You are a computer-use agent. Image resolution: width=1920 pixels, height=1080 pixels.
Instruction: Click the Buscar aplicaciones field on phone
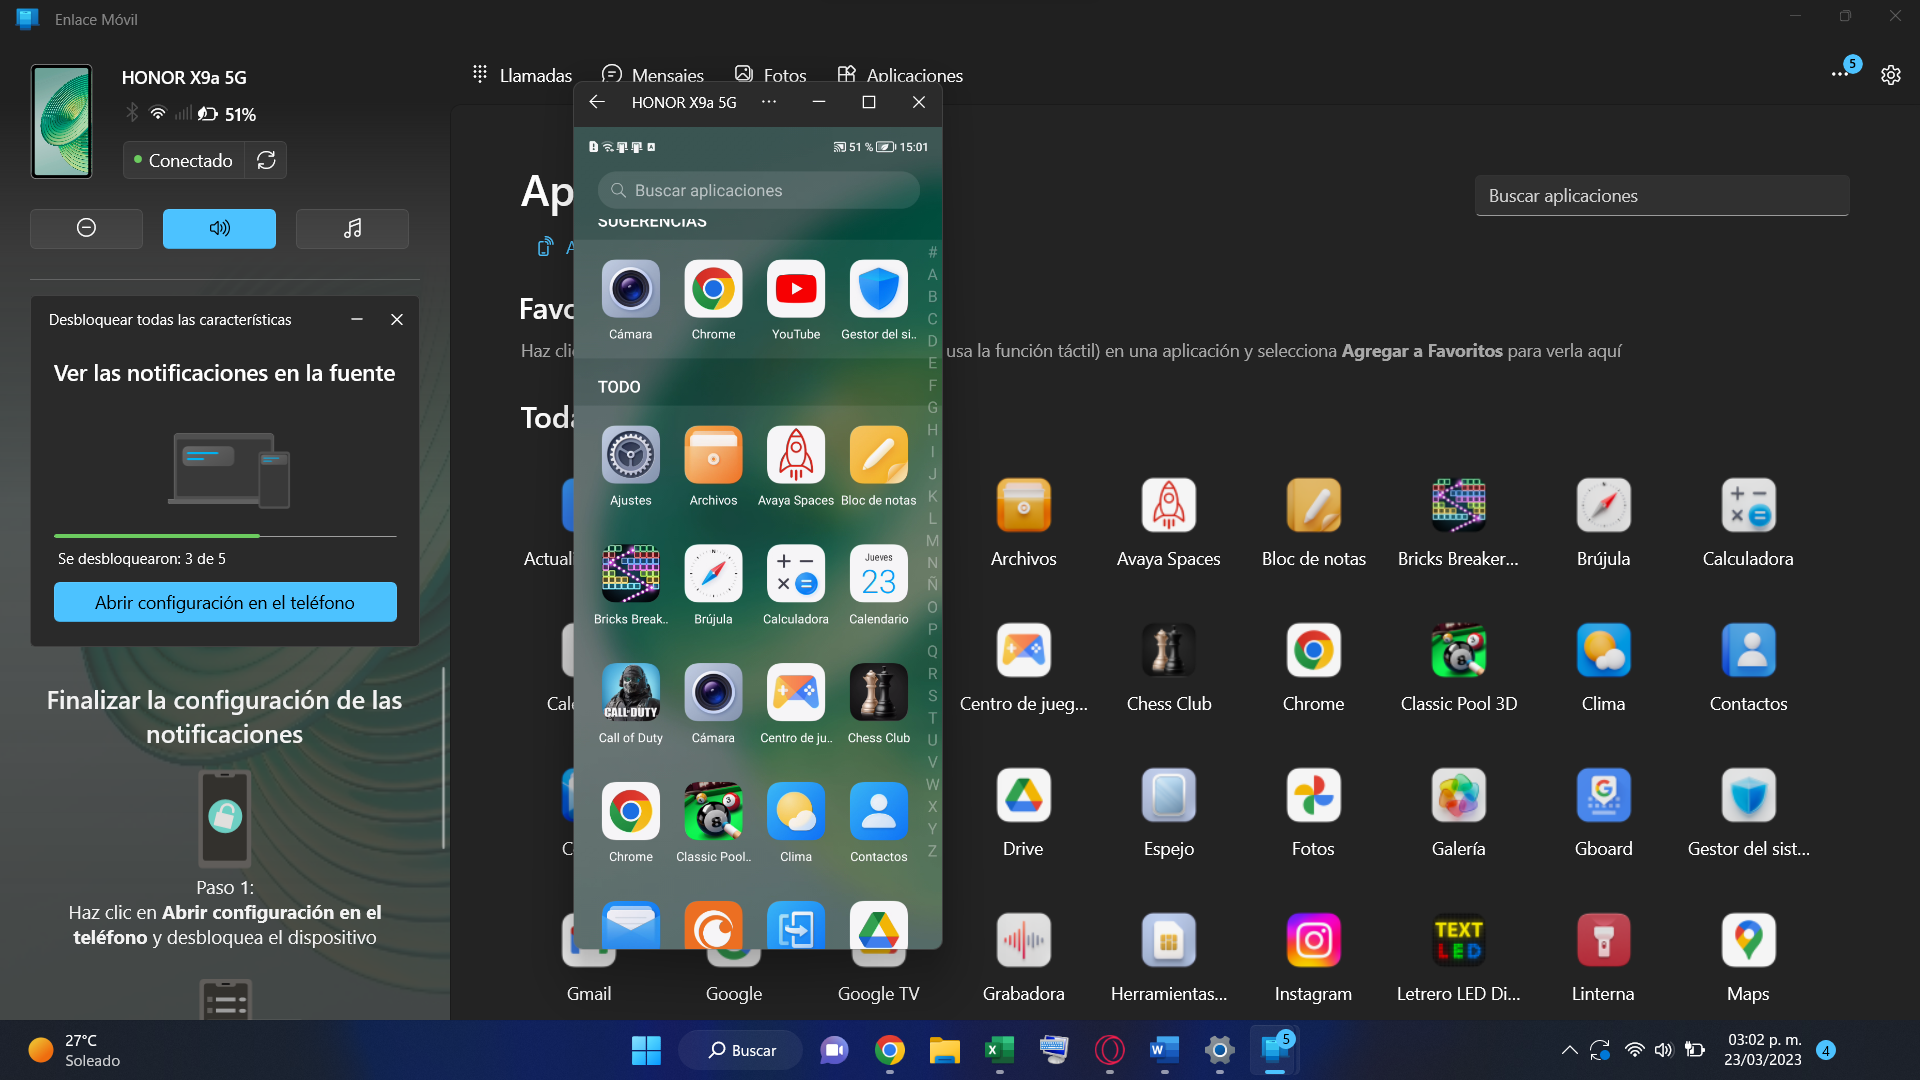758,190
